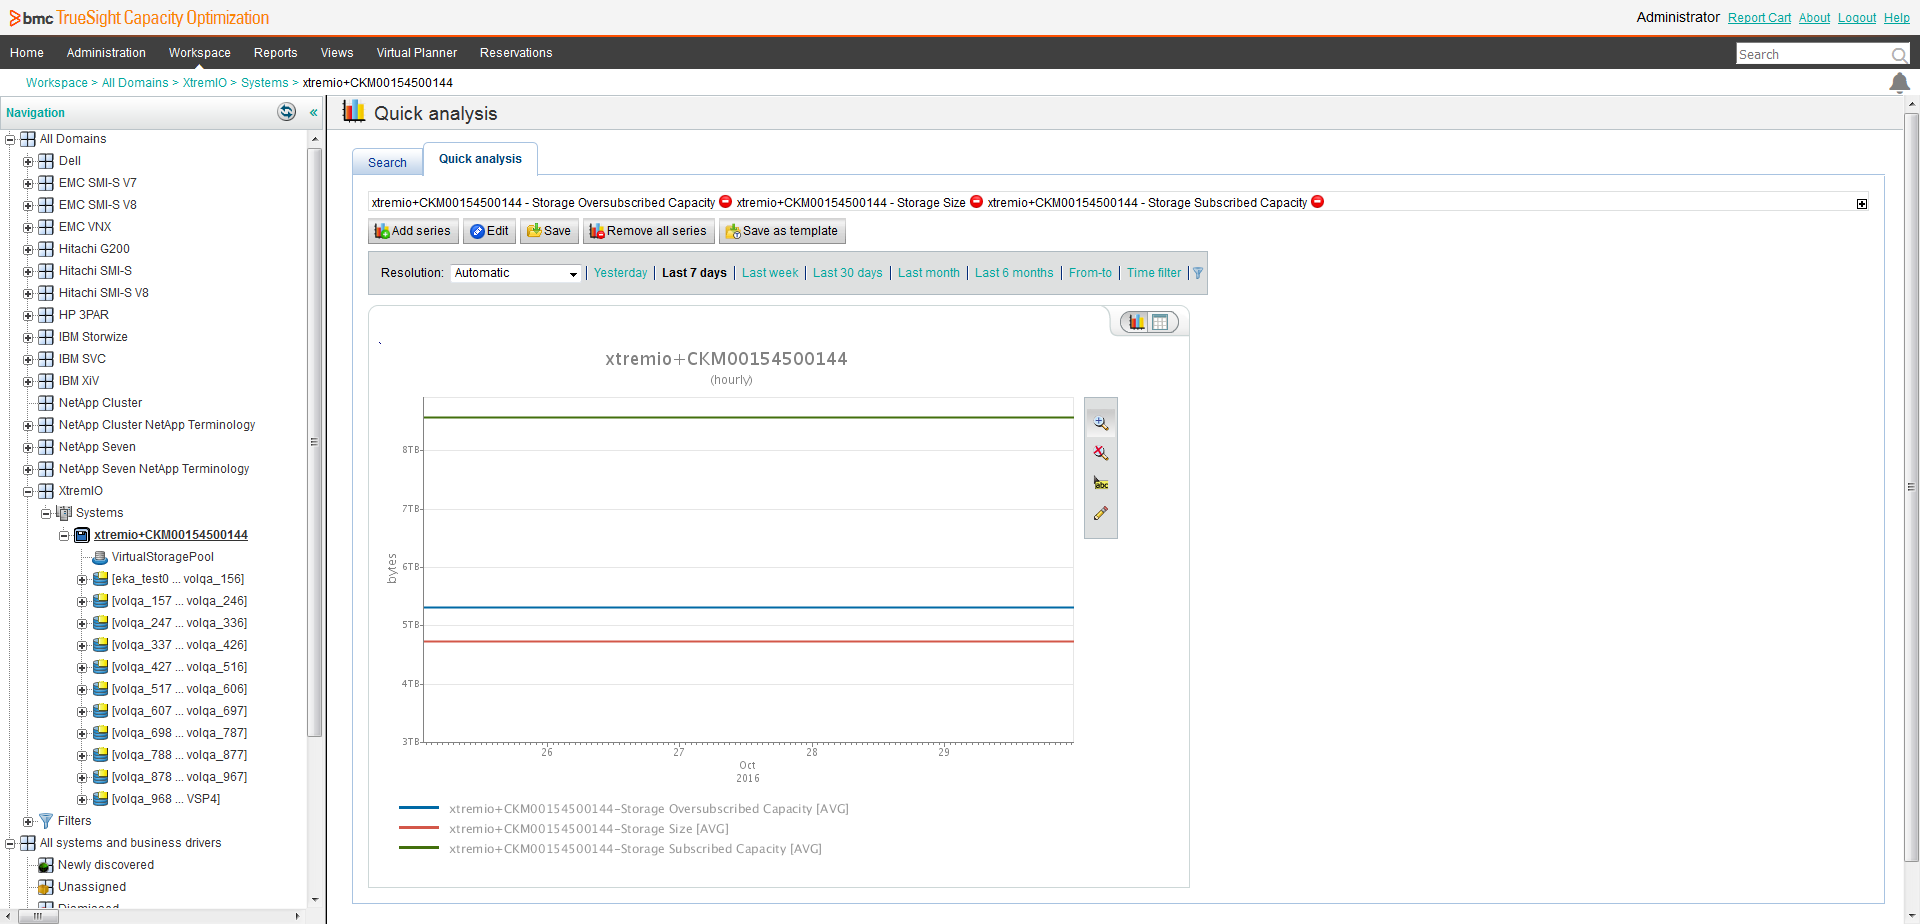Open the notifications bell
1920x924 pixels.
(1899, 83)
